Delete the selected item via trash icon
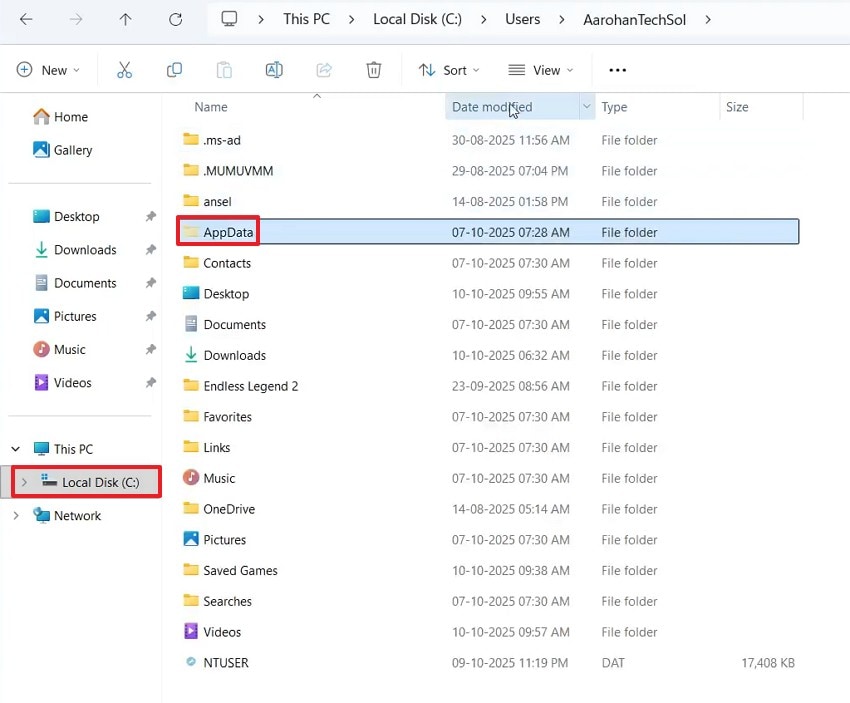This screenshot has height=703, width=850. click(x=373, y=70)
